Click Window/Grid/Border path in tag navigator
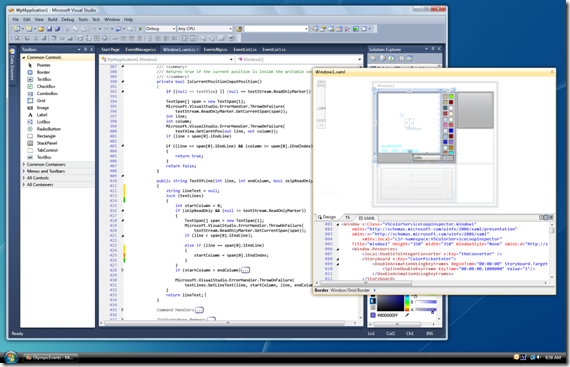This screenshot has height=367, width=570. pyautogui.click(x=350, y=290)
